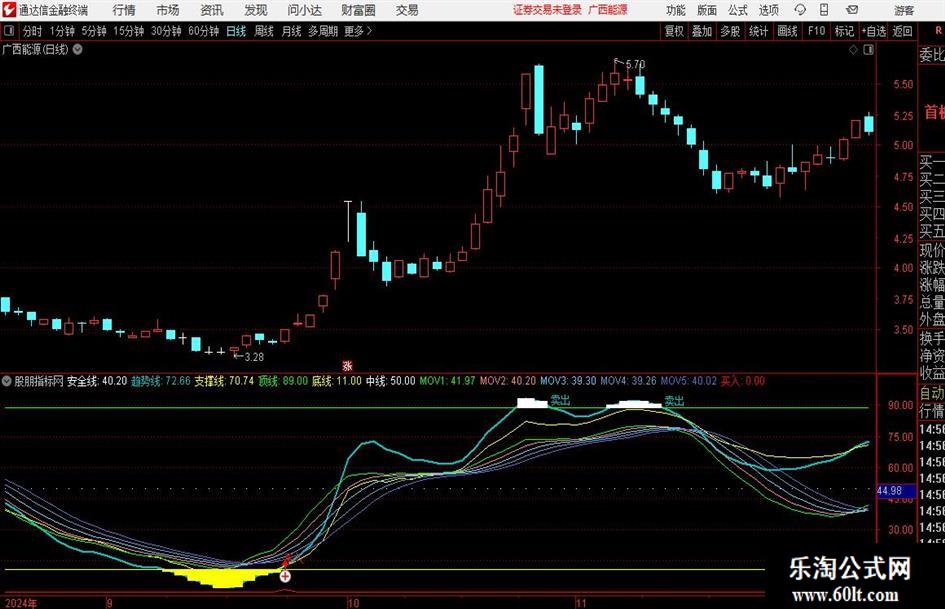Open the 发现 menu

coord(256,10)
